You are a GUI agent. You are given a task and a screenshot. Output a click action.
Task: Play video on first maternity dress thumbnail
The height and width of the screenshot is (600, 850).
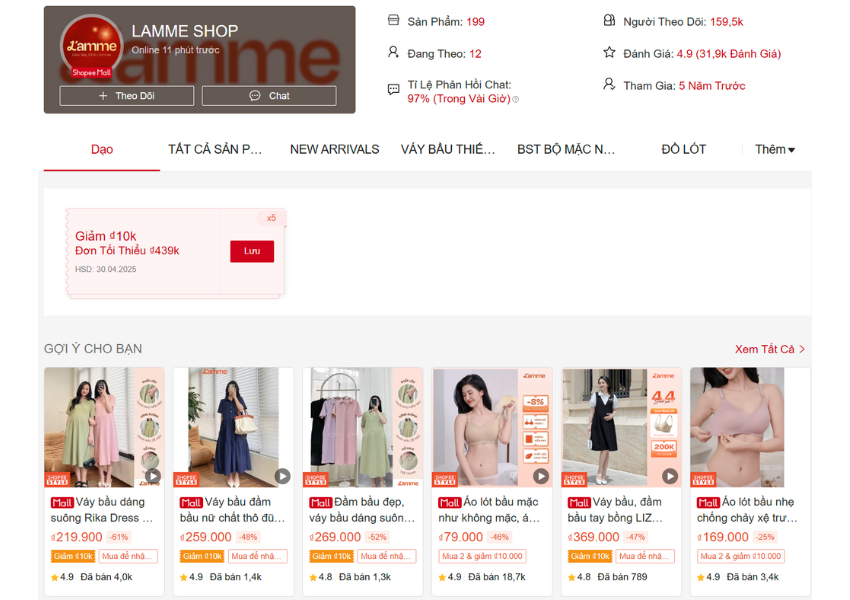pos(153,476)
